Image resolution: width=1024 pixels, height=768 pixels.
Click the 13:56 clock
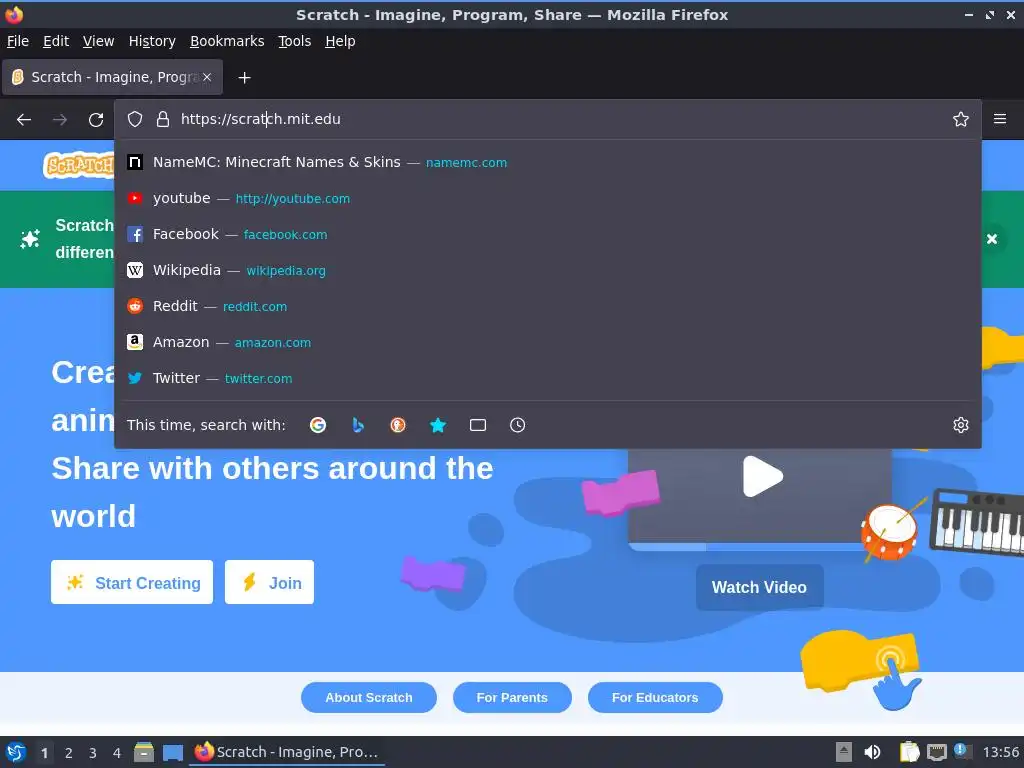1000,752
